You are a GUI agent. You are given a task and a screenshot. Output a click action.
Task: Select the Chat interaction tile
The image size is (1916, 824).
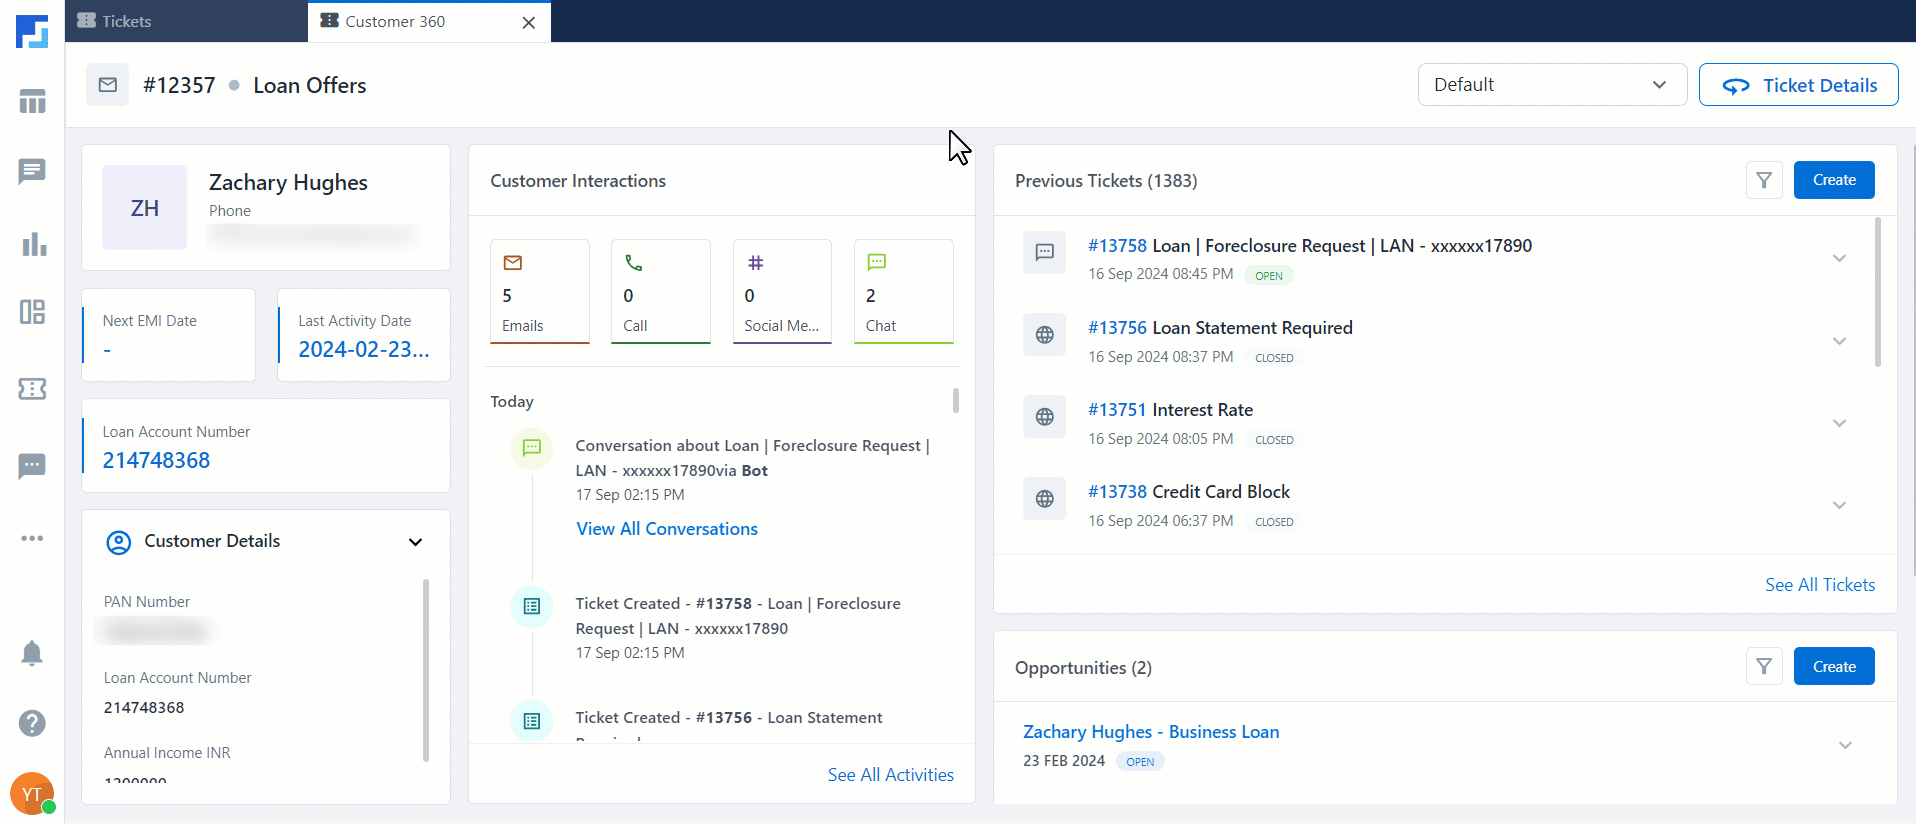(x=903, y=291)
